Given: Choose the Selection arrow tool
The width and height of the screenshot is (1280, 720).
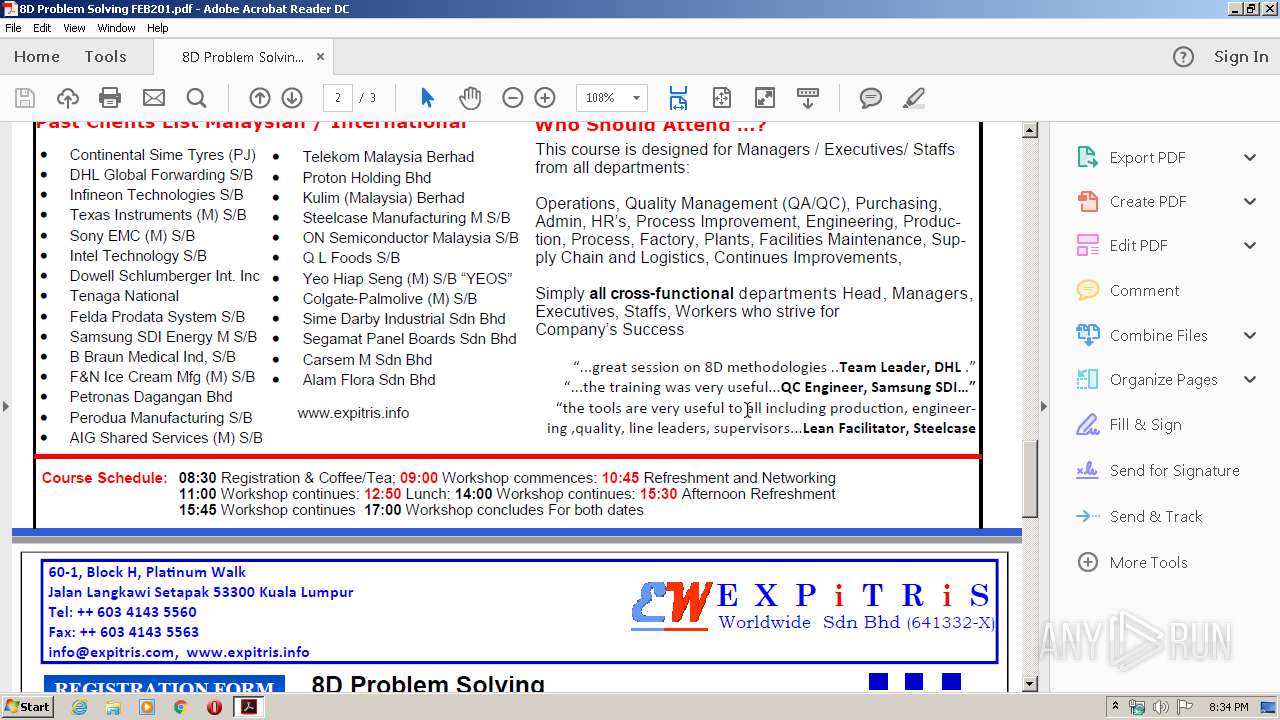Looking at the screenshot, I should click(428, 98).
